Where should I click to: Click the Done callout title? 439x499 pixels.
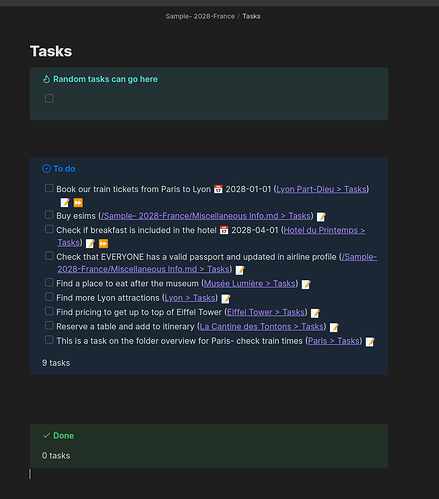[63, 436]
